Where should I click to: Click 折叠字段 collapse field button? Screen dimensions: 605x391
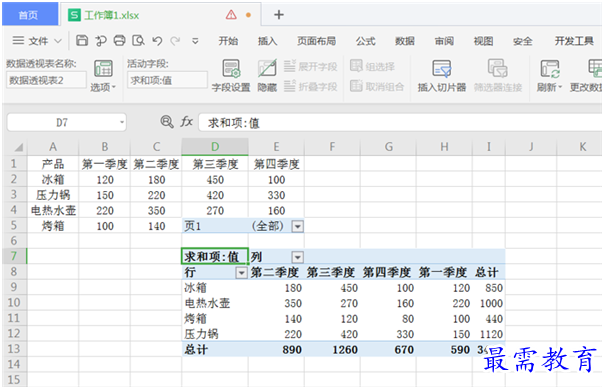pyautogui.click(x=311, y=86)
